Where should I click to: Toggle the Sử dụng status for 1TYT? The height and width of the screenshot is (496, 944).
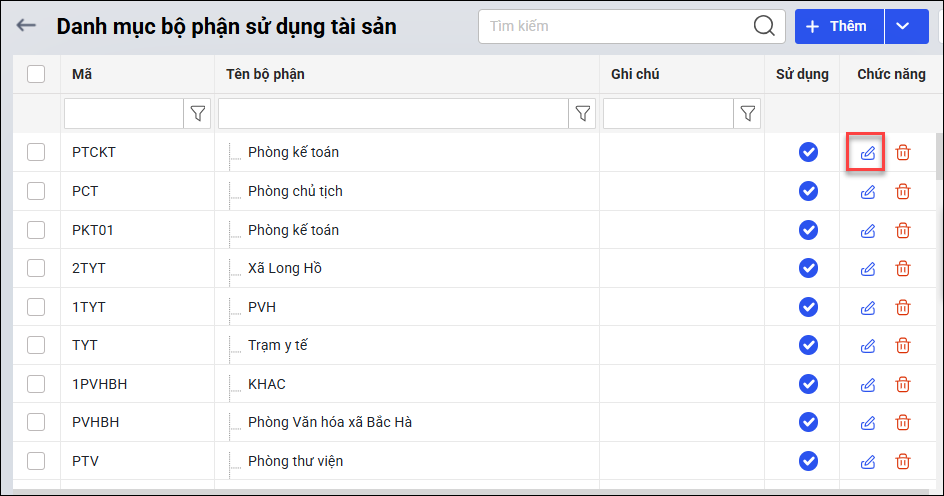coord(808,307)
